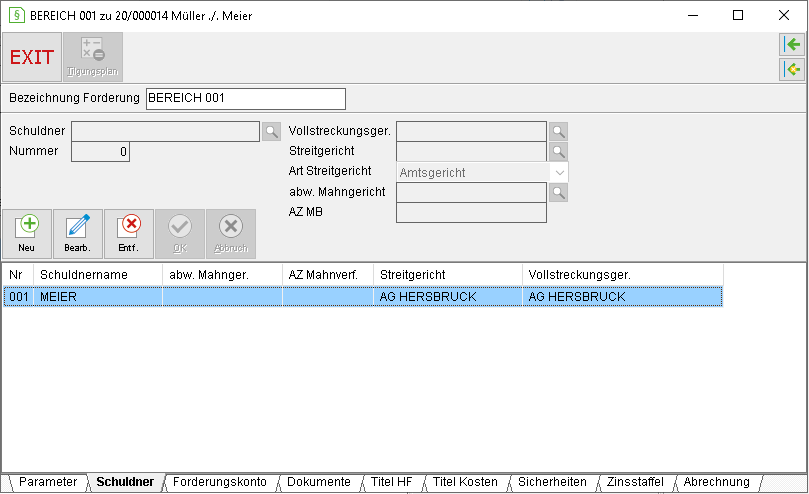The height and width of the screenshot is (494, 809).
Task: Sort by the Nr column header
Action: click(18, 275)
